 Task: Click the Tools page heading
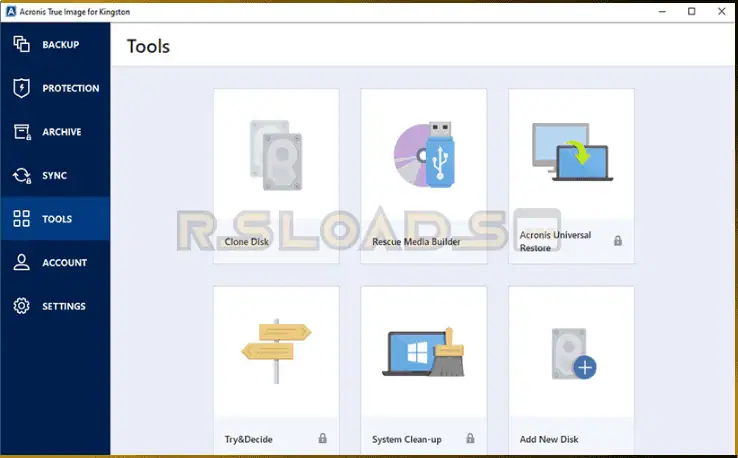tap(148, 46)
